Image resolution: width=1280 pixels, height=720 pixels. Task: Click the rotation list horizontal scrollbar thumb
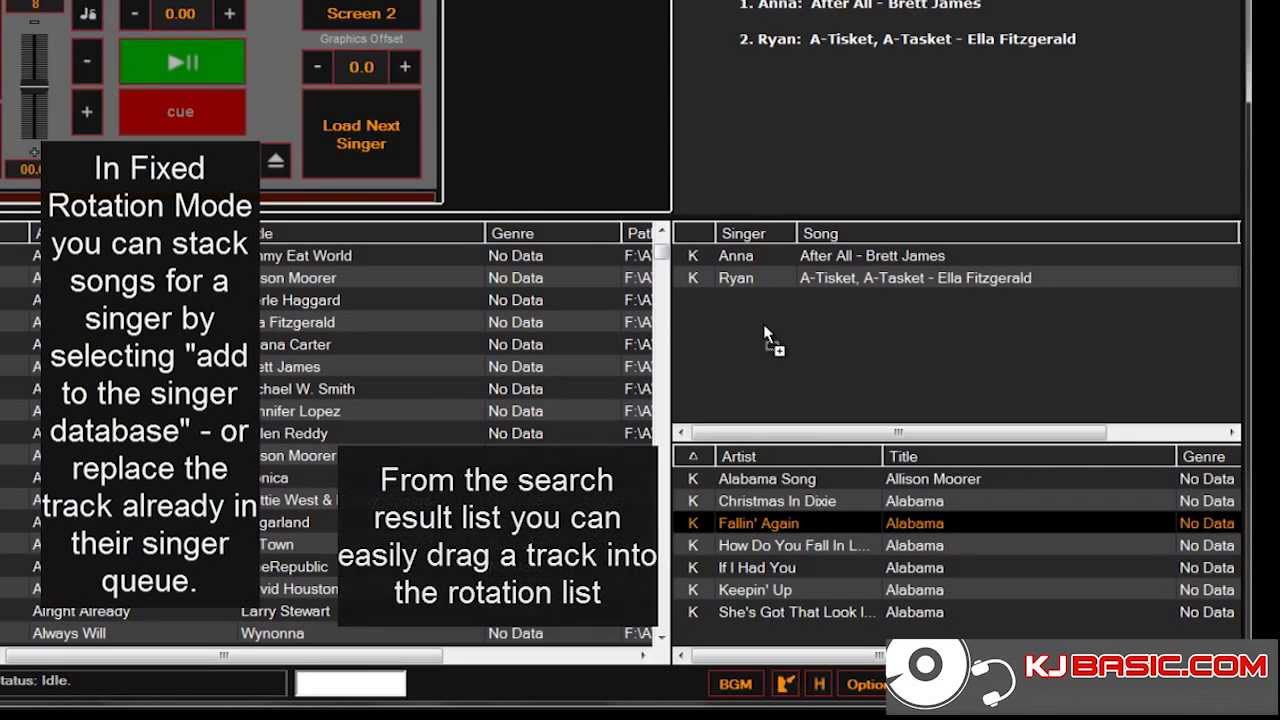(898, 432)
